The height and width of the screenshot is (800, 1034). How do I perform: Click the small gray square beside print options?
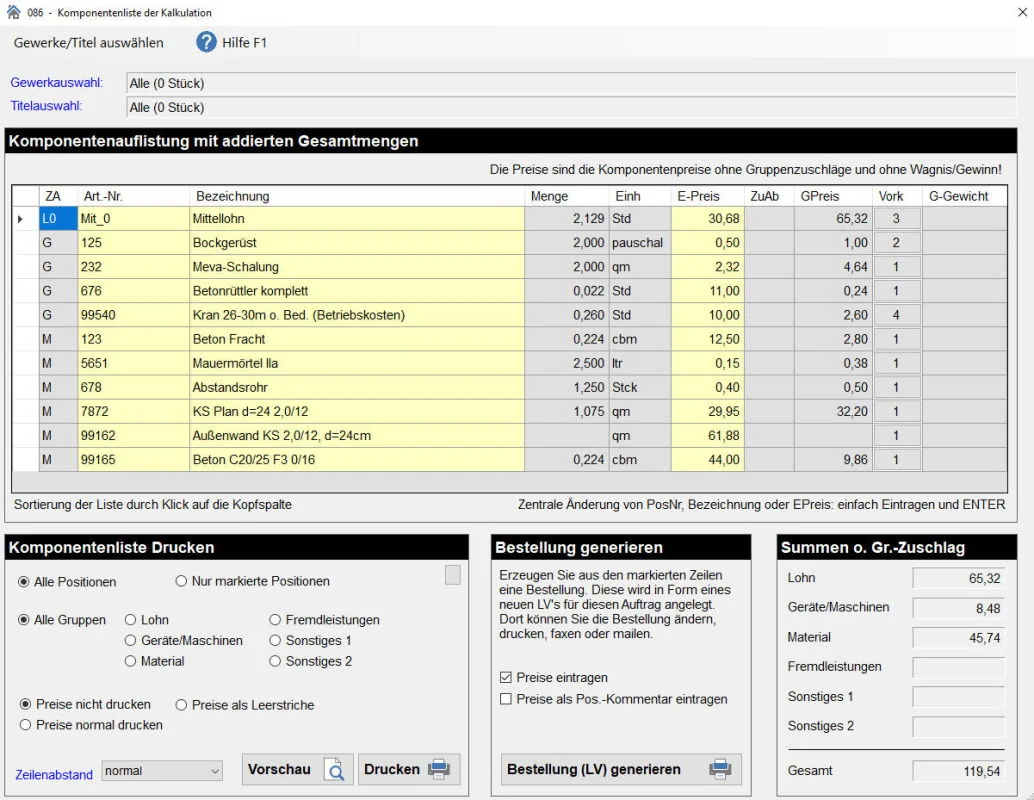453,575
